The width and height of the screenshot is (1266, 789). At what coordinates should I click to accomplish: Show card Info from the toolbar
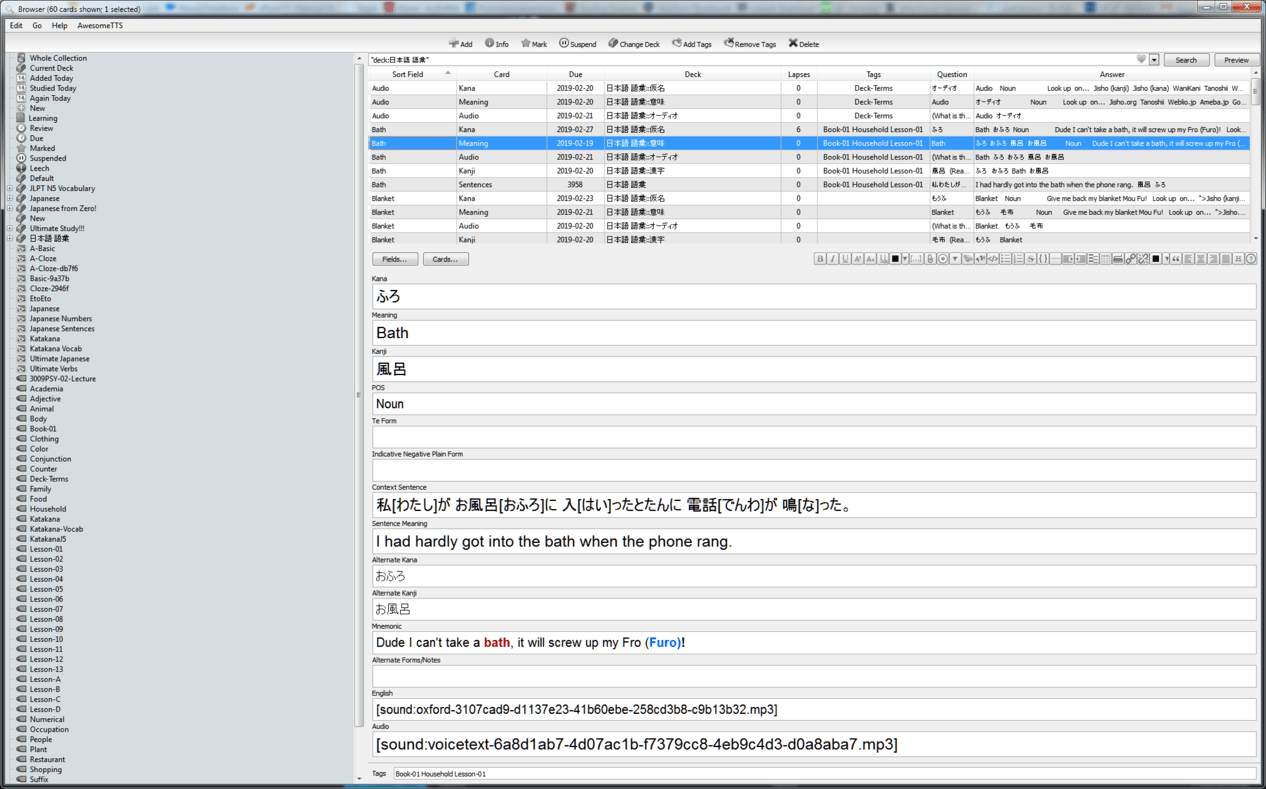497,44
